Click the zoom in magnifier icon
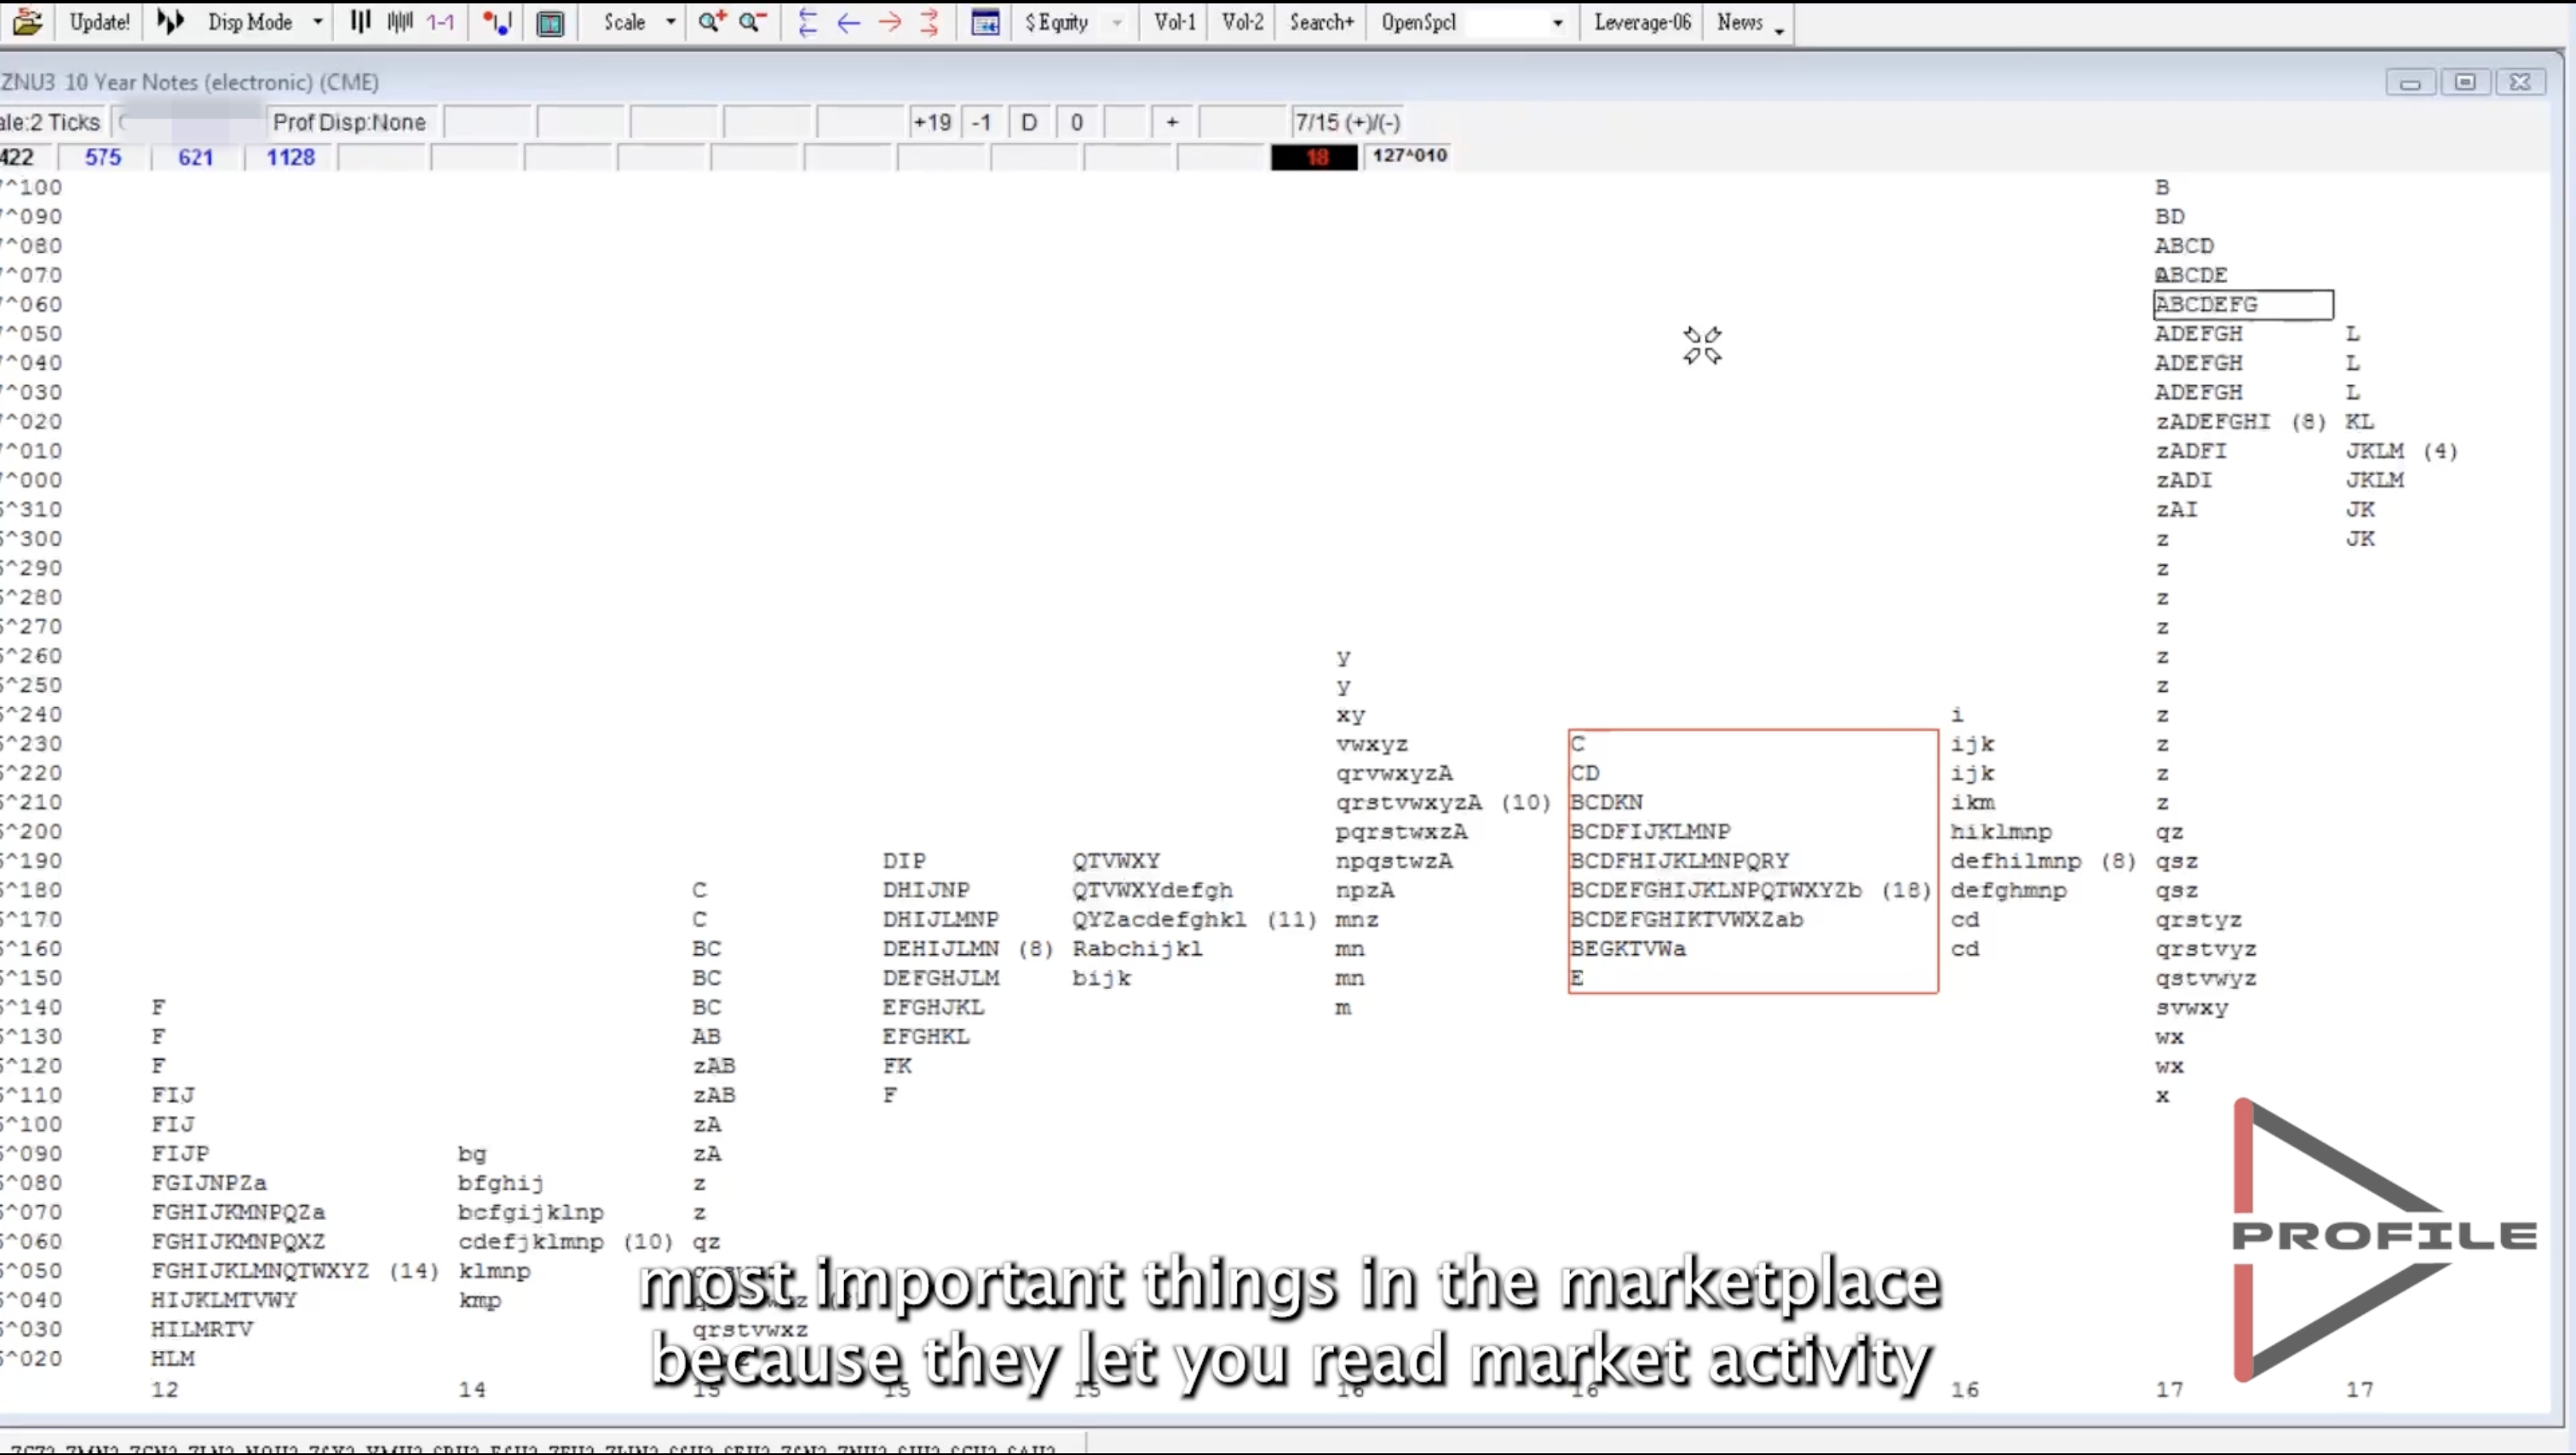Image resolution: width=2576 pixels, height=1455 pixels. click(712, 21)
